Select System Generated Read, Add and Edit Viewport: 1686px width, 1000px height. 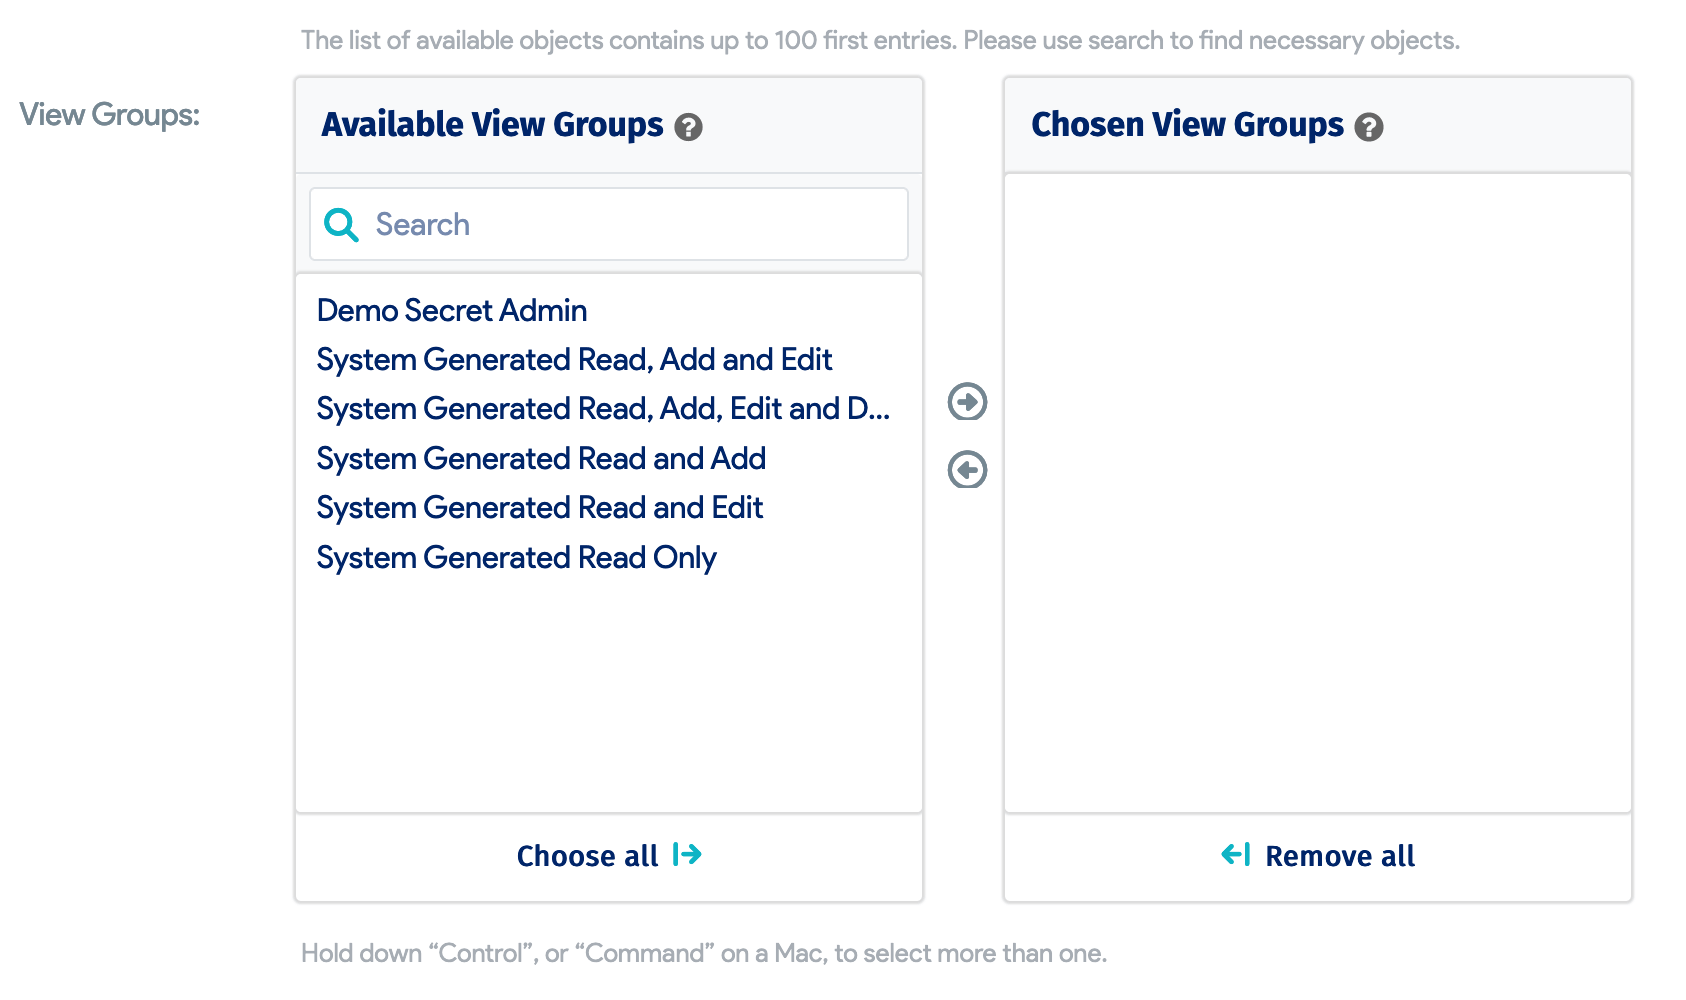(x=574, y=360)
